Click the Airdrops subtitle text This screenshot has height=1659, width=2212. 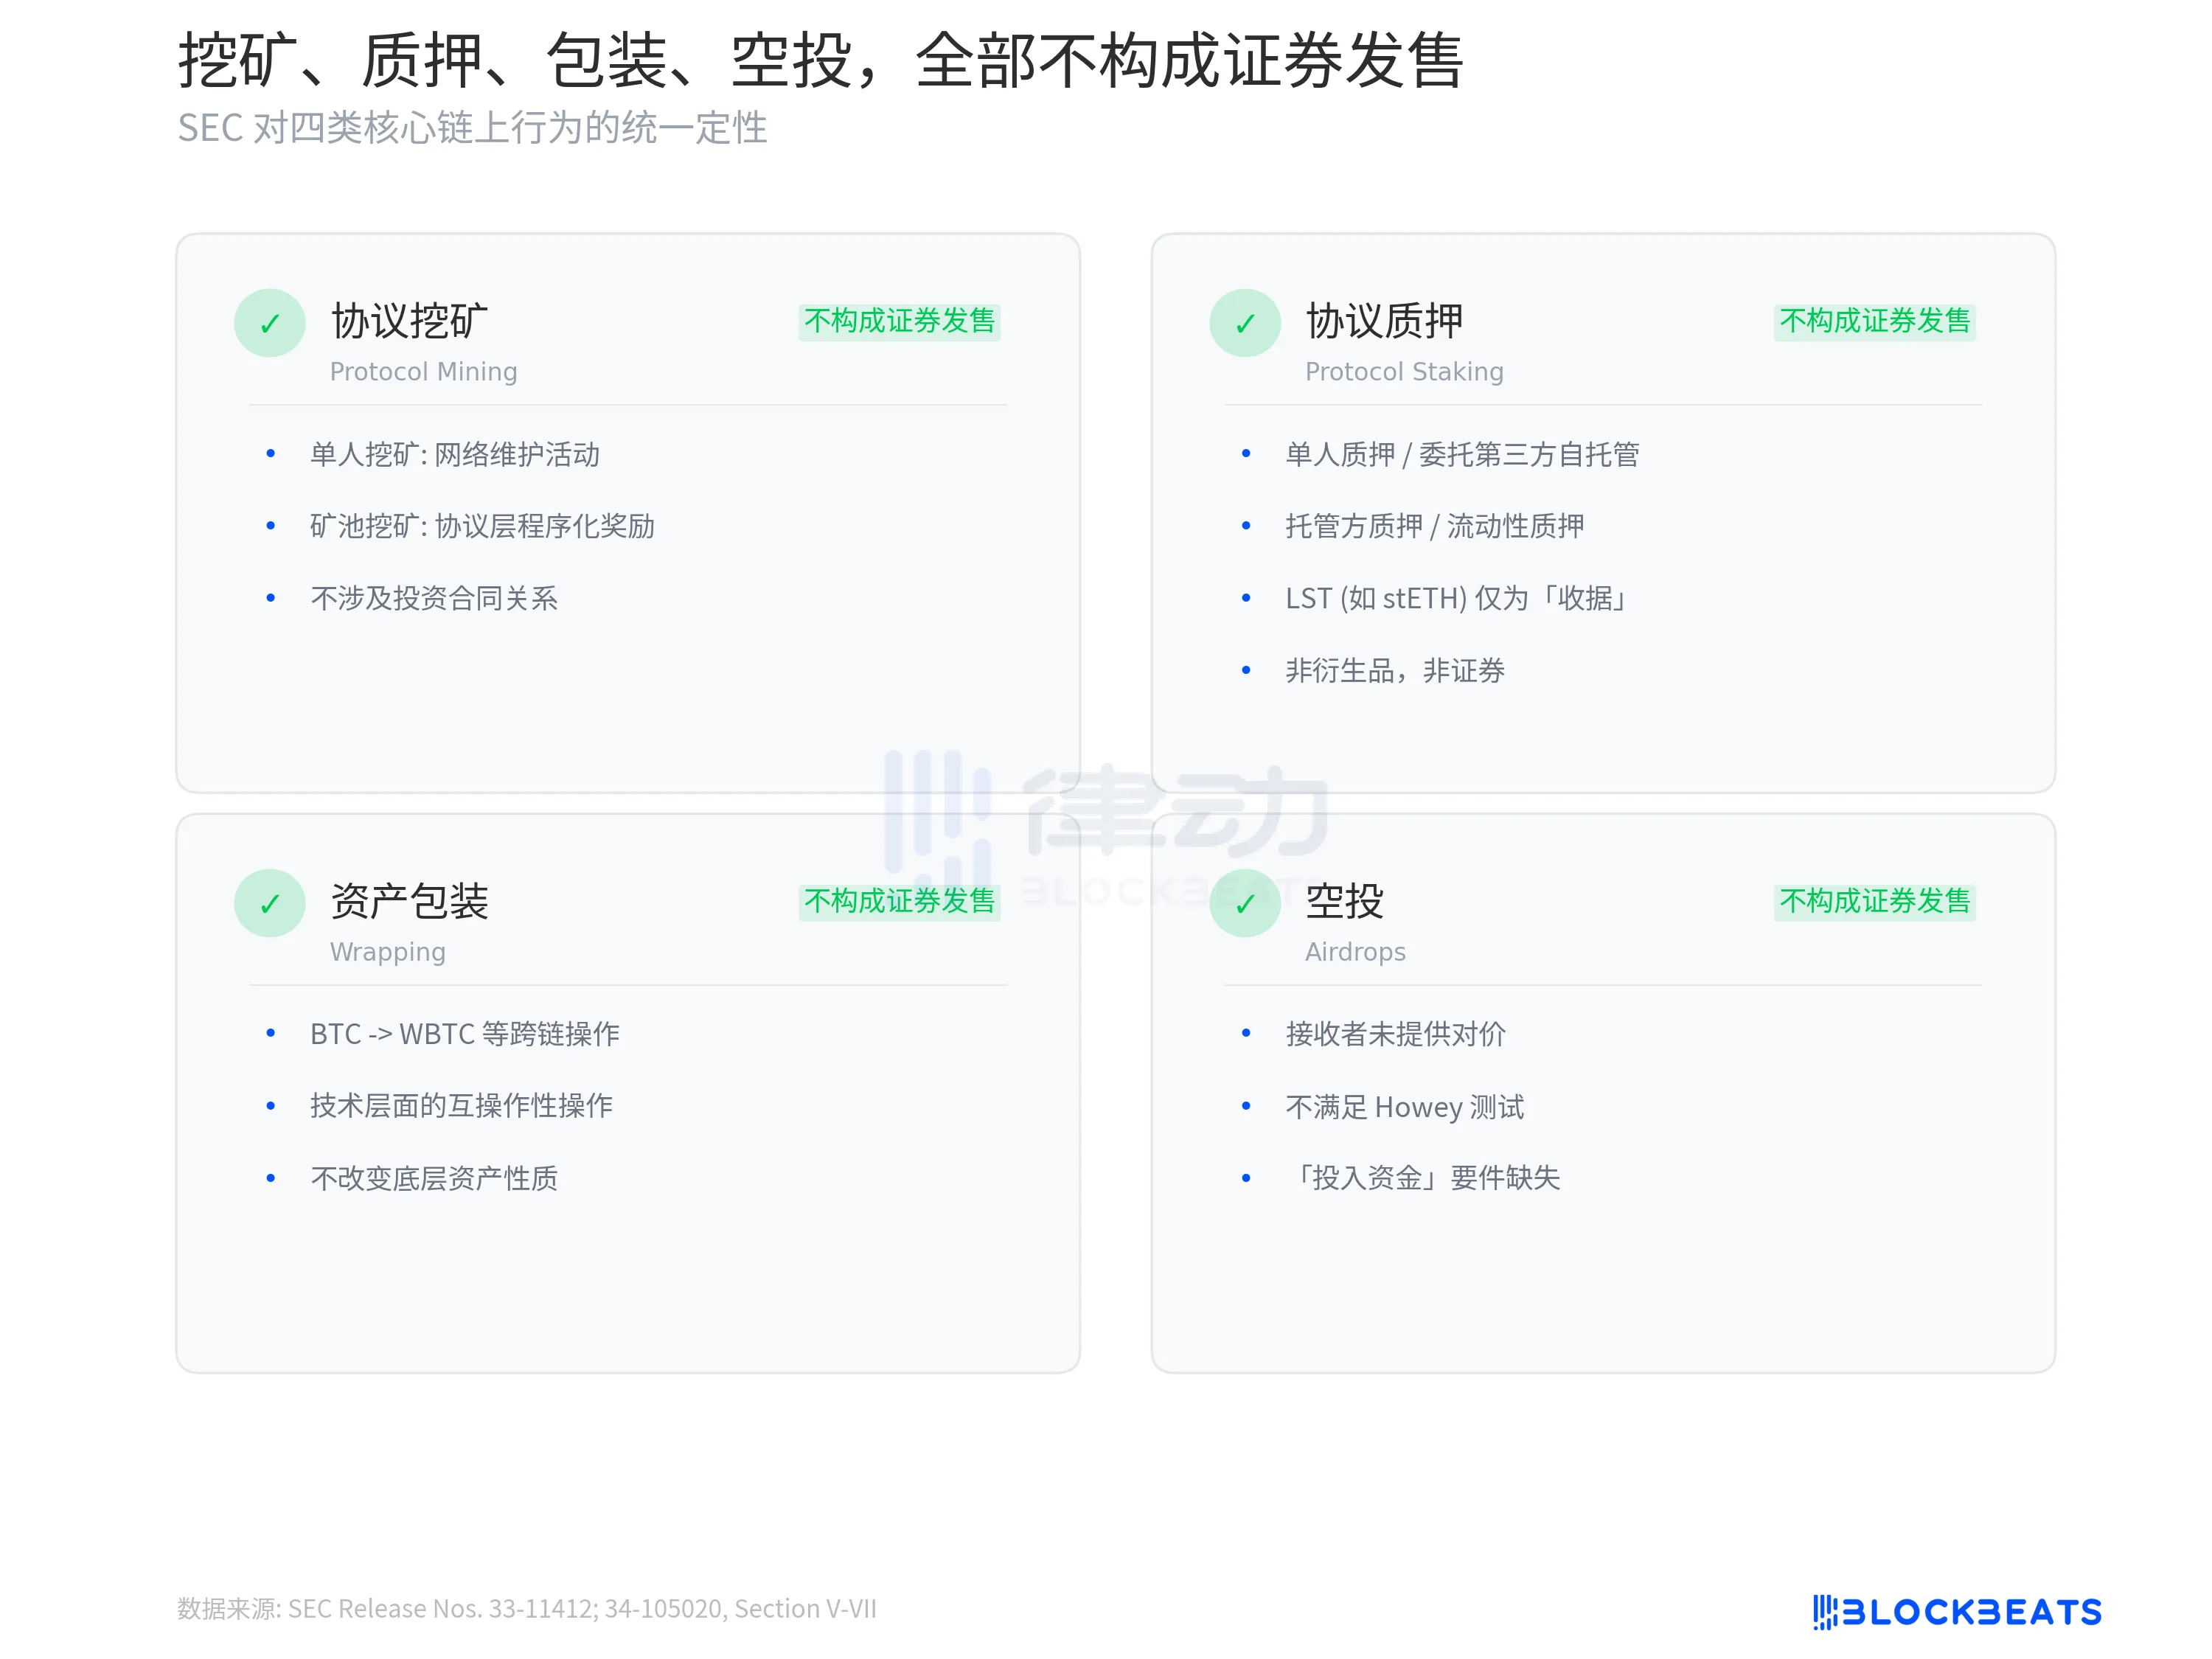pos(1354,952)
